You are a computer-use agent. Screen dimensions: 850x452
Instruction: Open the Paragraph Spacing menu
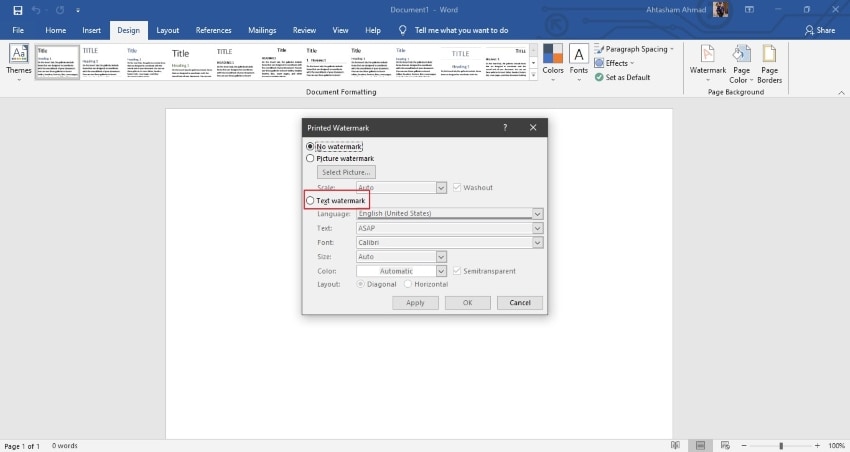click(x=634, y=49)
